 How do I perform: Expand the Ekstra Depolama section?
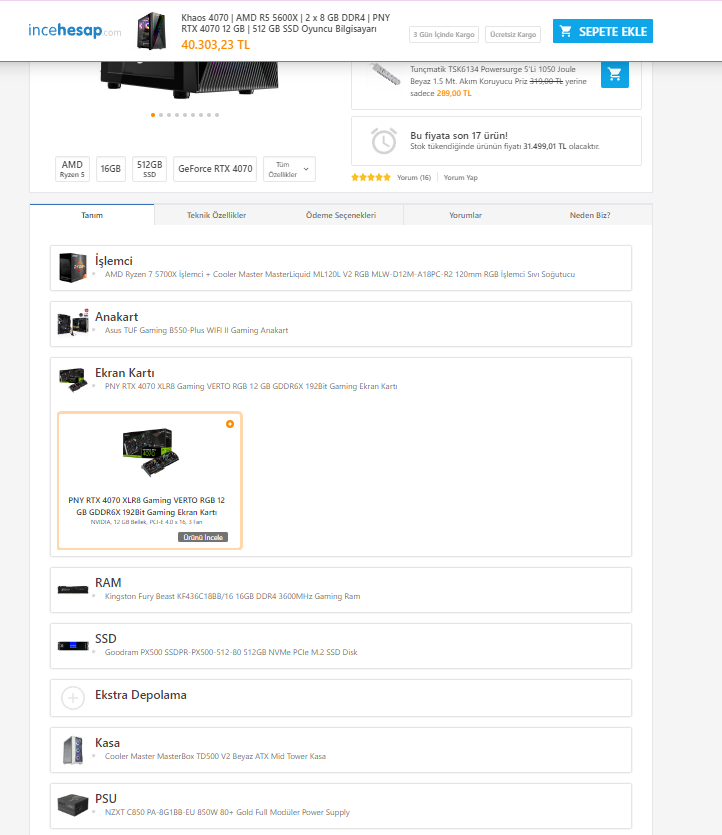341,698
